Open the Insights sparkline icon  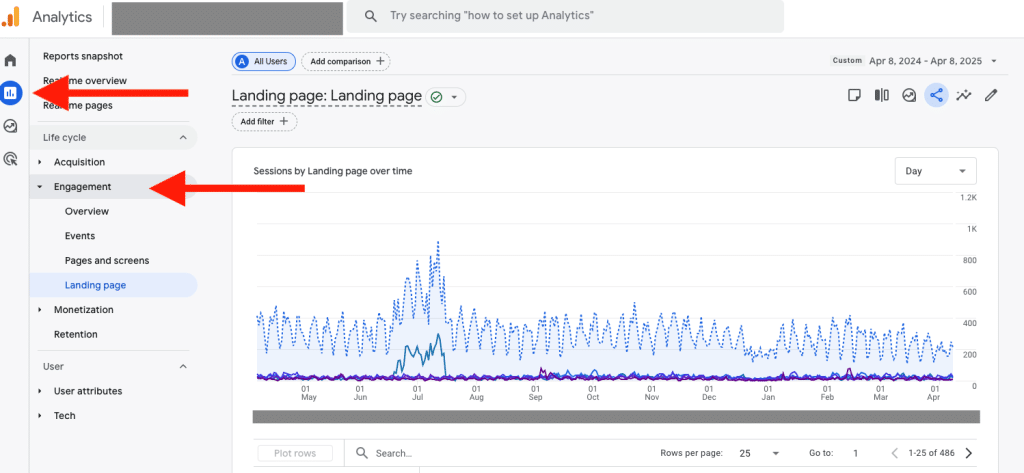coord(964,96)
